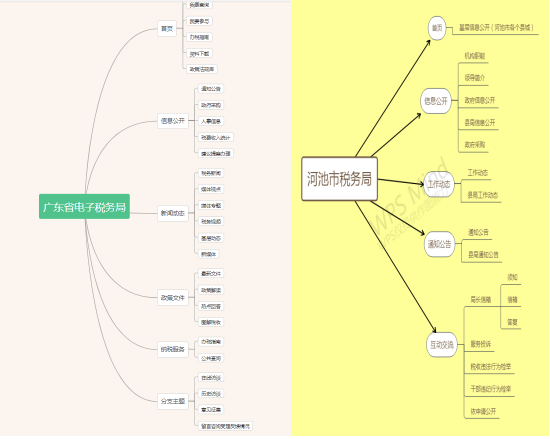Select the 新媒体 subtopic
The height and width of the screenshot is (439, 550).
click(209, 254)
